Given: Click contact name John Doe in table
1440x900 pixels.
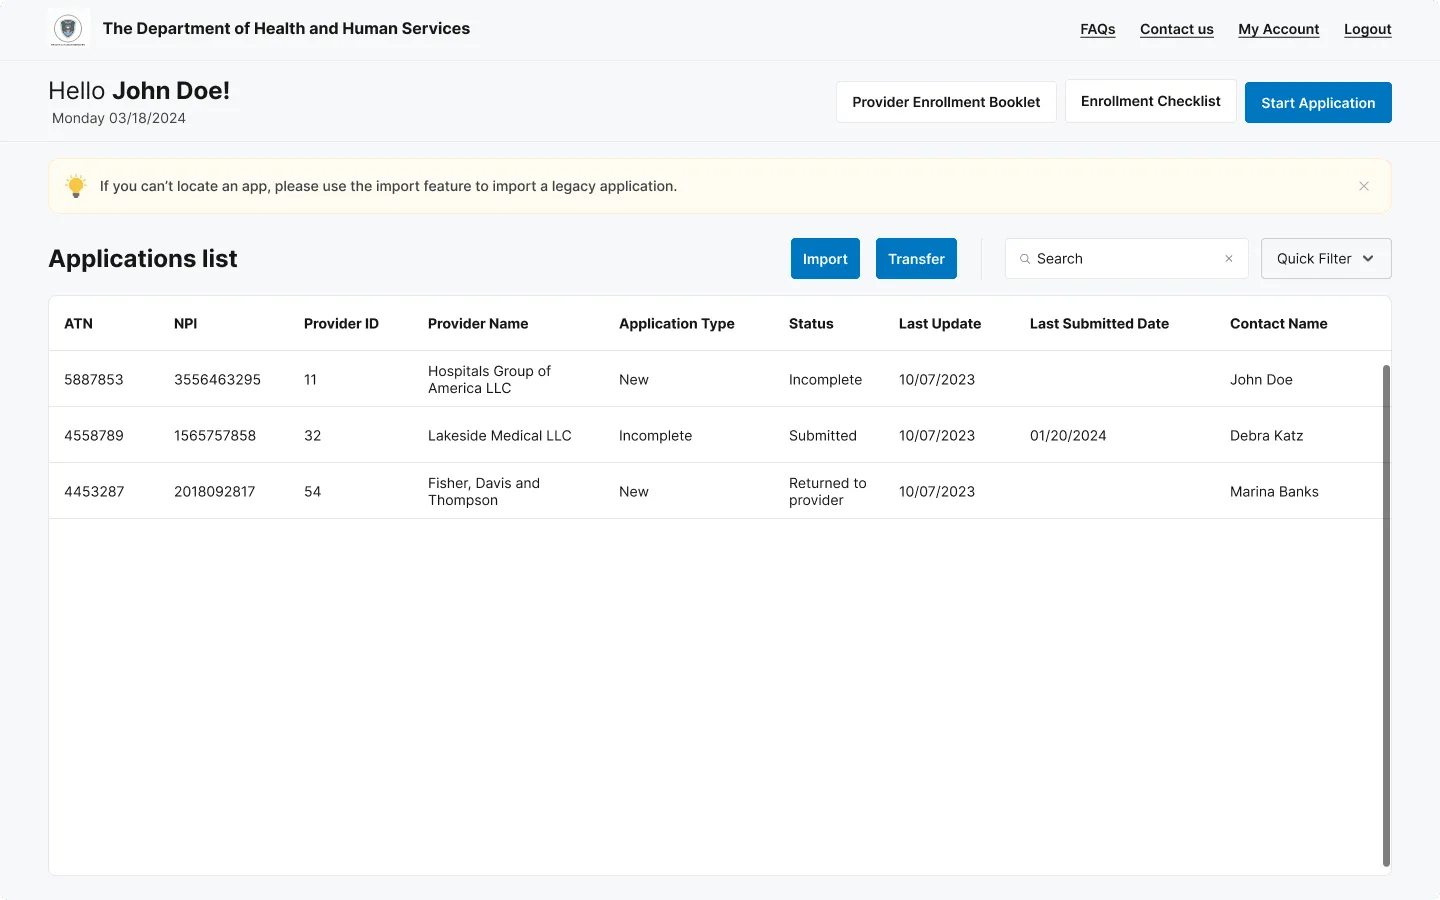Looking at the screenshot, I should (1261, 380).
